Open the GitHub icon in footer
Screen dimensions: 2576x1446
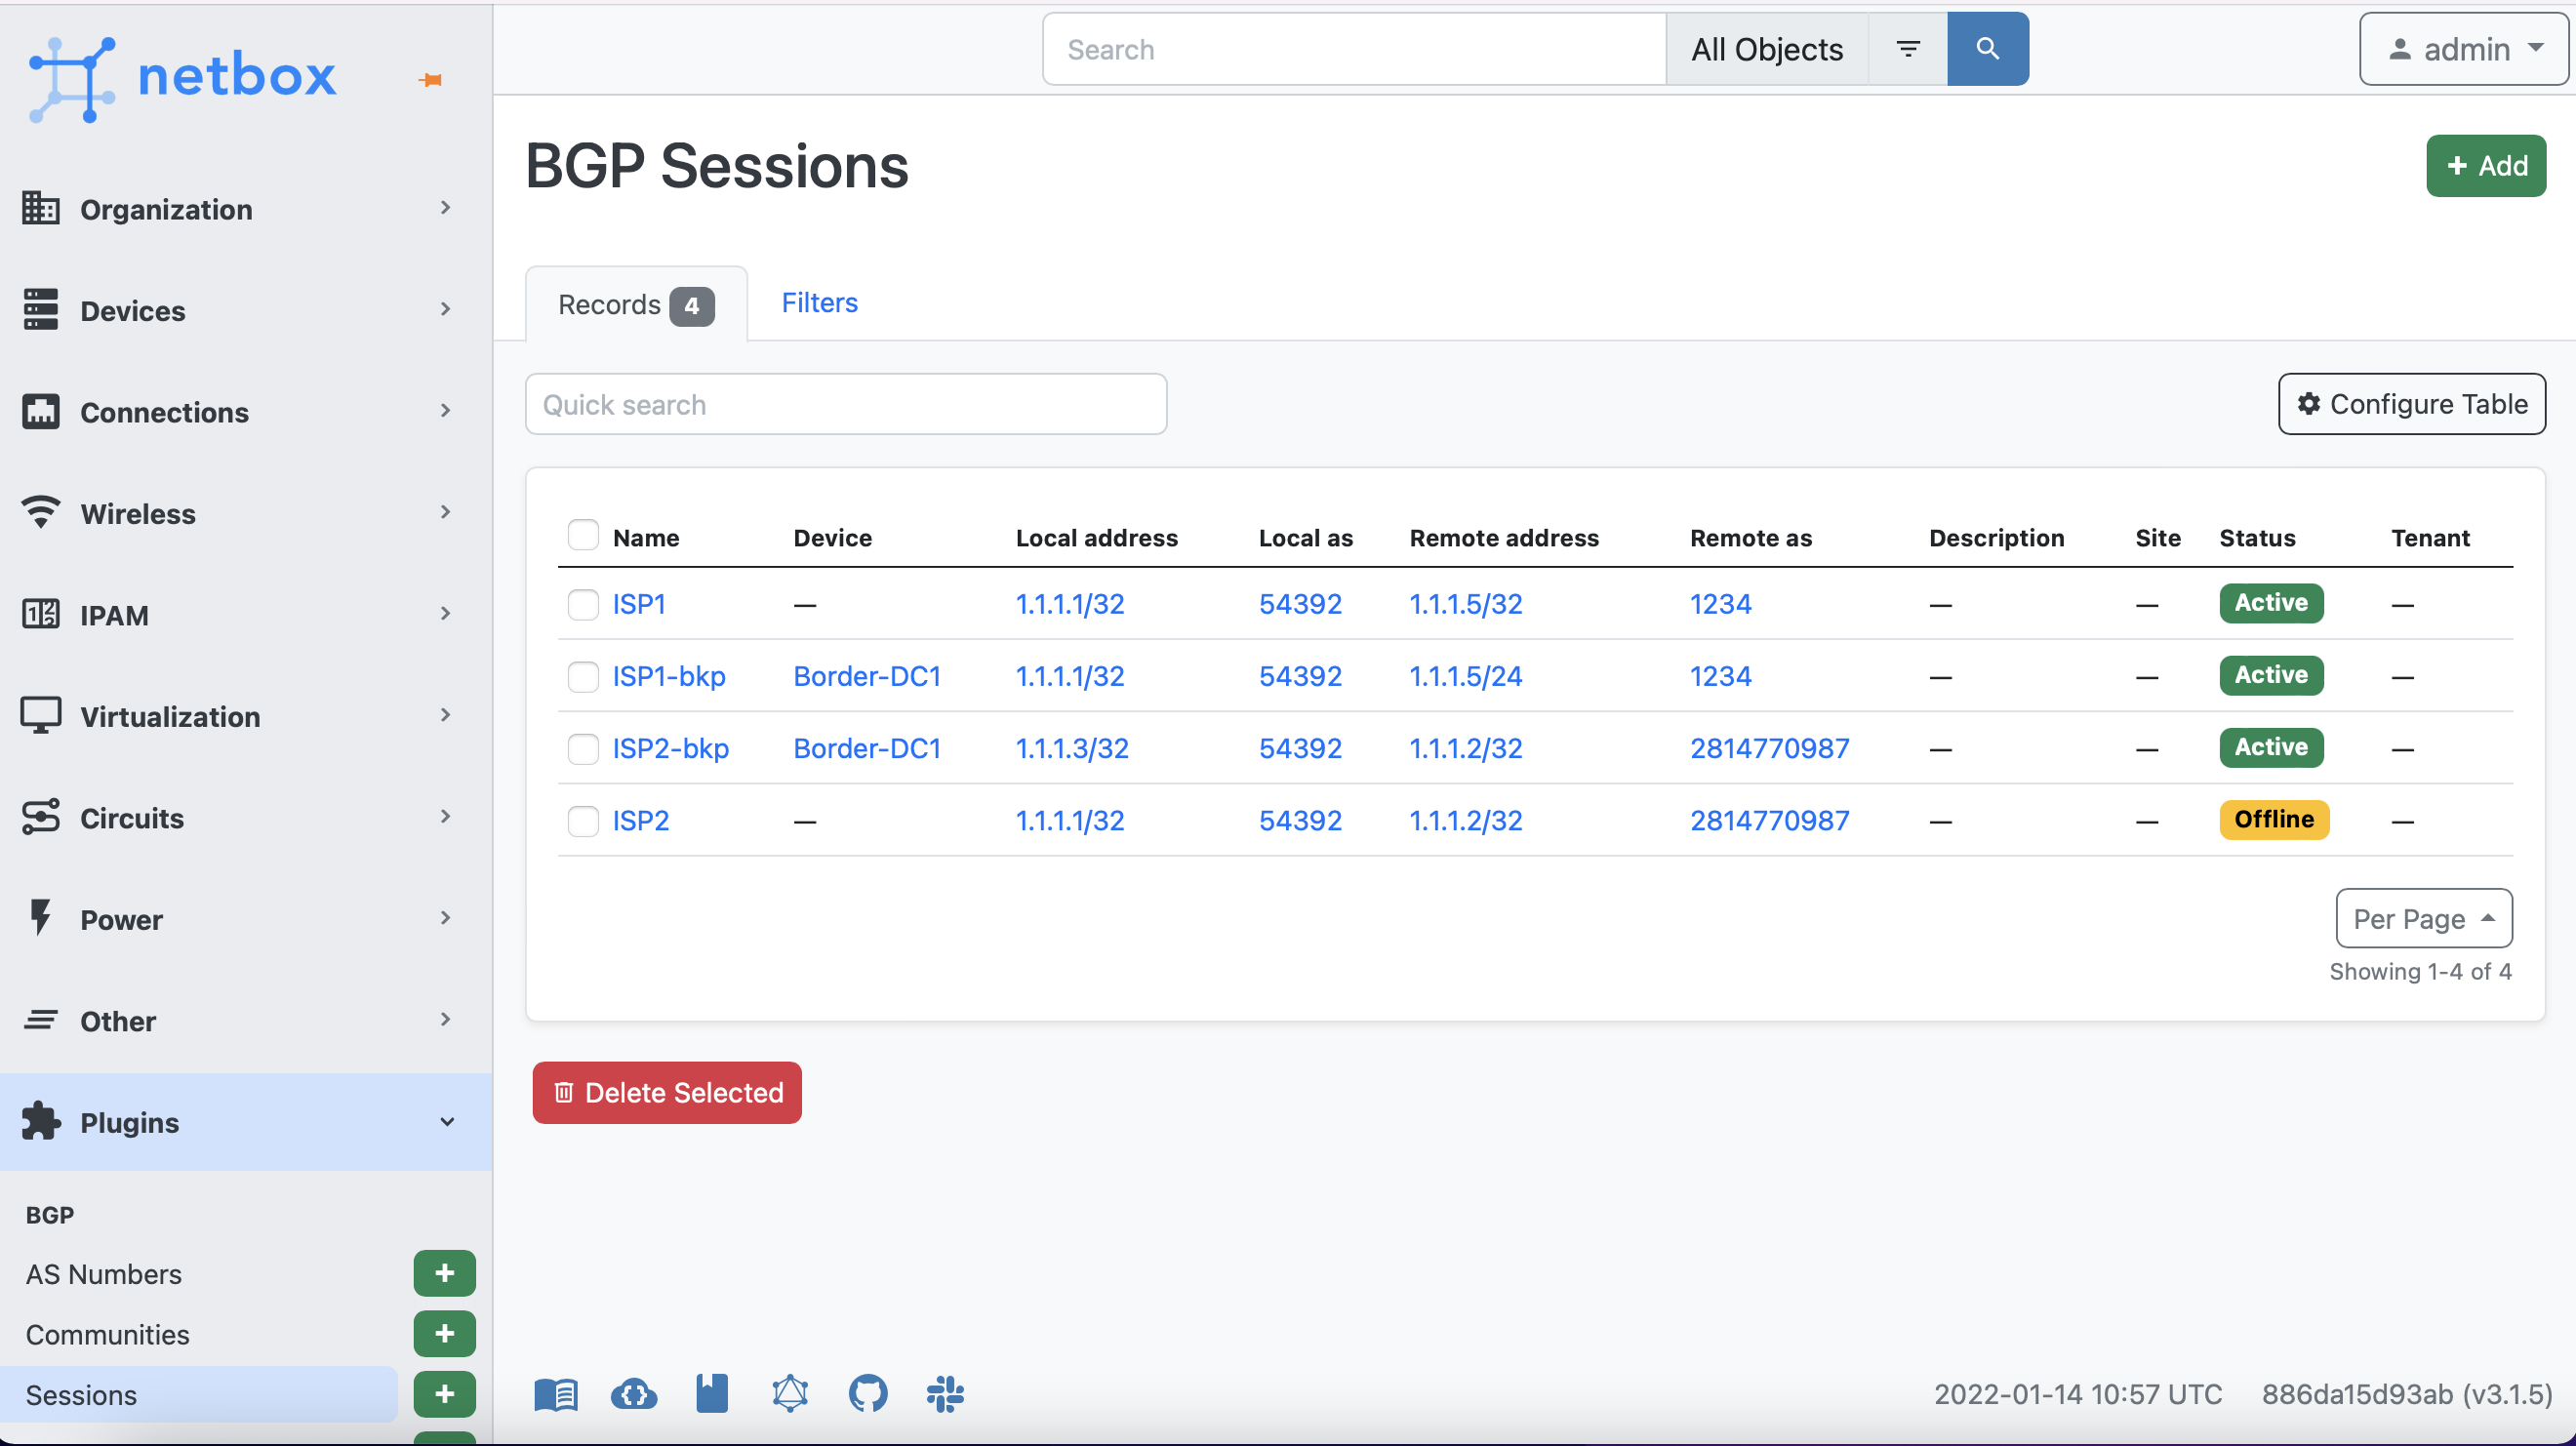867,1392
